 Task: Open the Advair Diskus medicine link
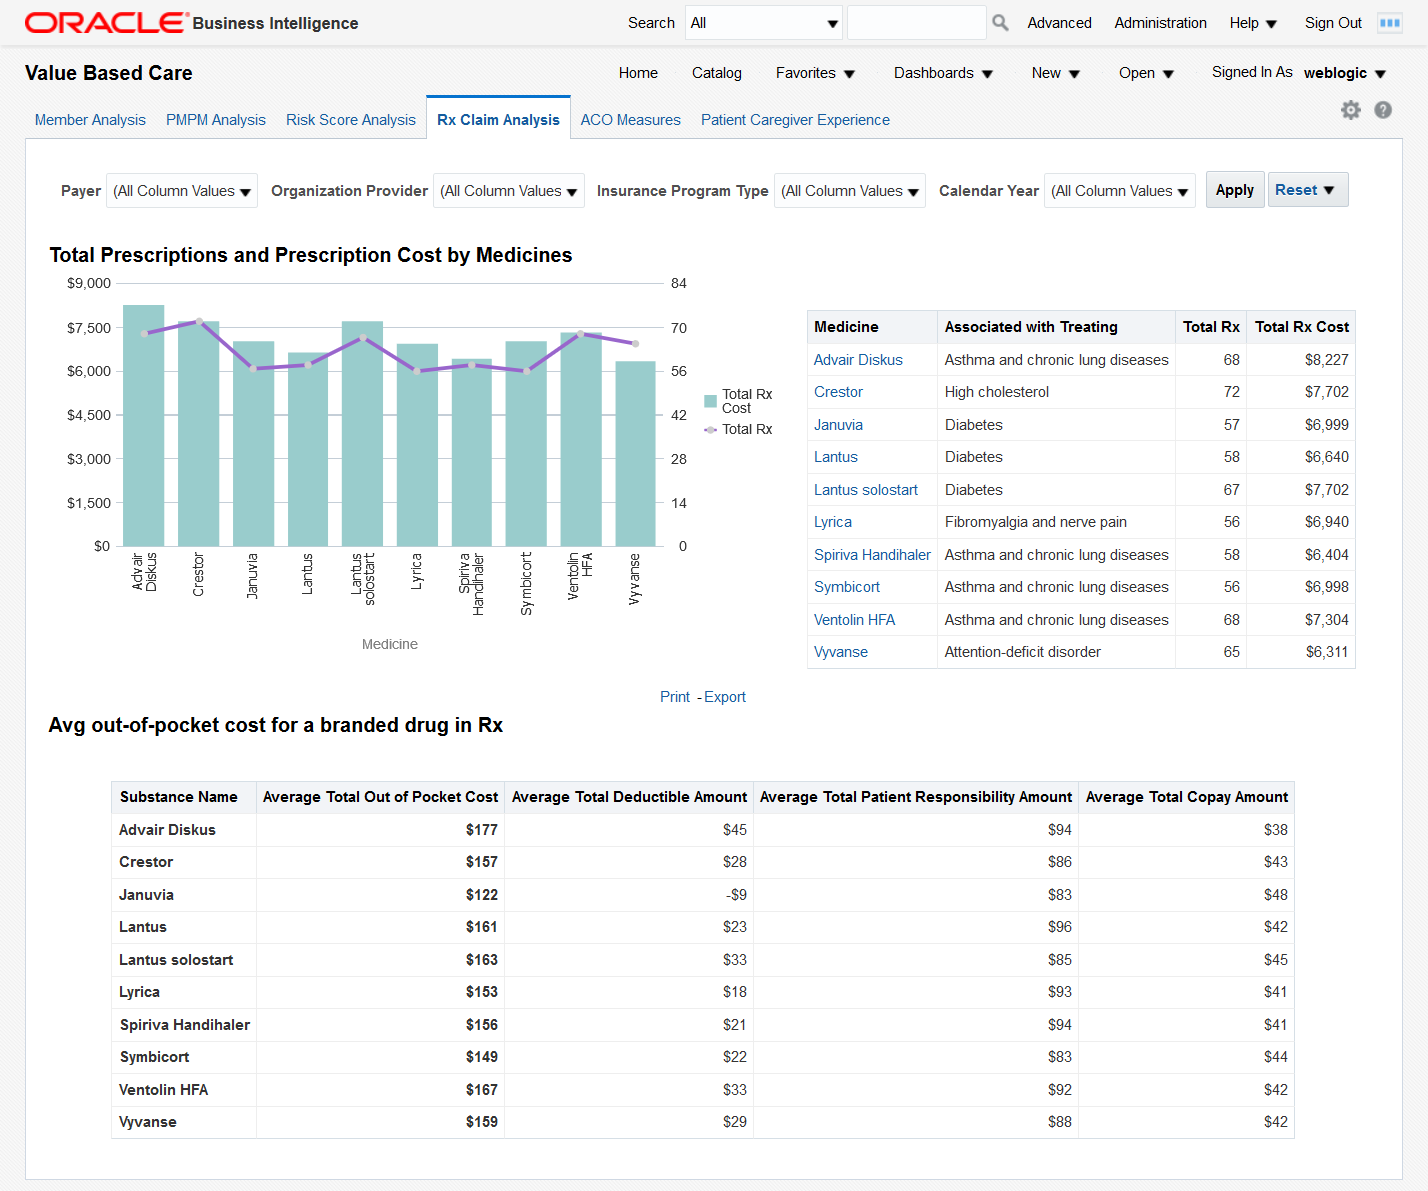point(858,360)
